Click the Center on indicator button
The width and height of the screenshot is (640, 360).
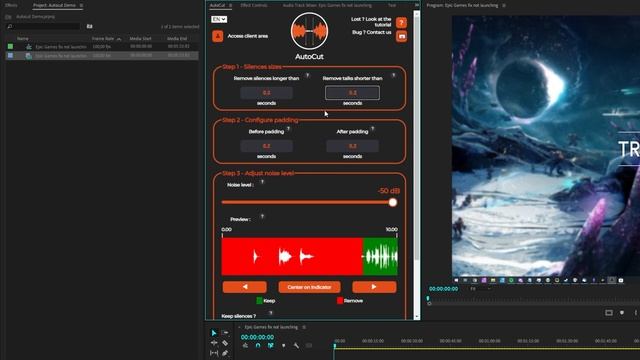tap(309, 287)
